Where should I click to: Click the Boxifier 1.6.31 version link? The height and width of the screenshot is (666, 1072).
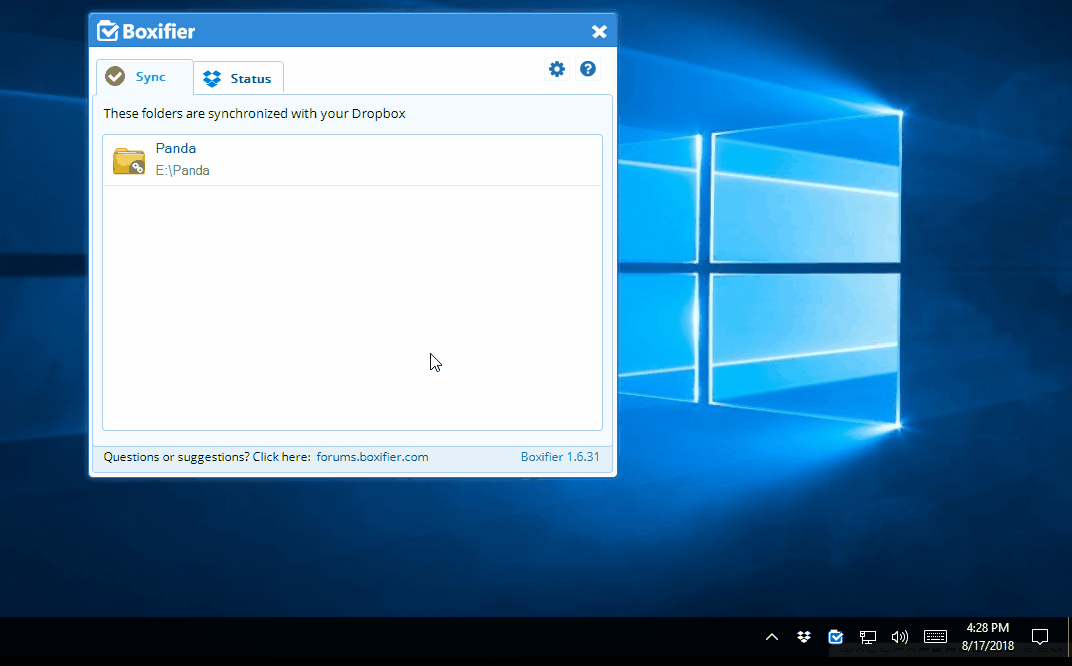[559, 457]
